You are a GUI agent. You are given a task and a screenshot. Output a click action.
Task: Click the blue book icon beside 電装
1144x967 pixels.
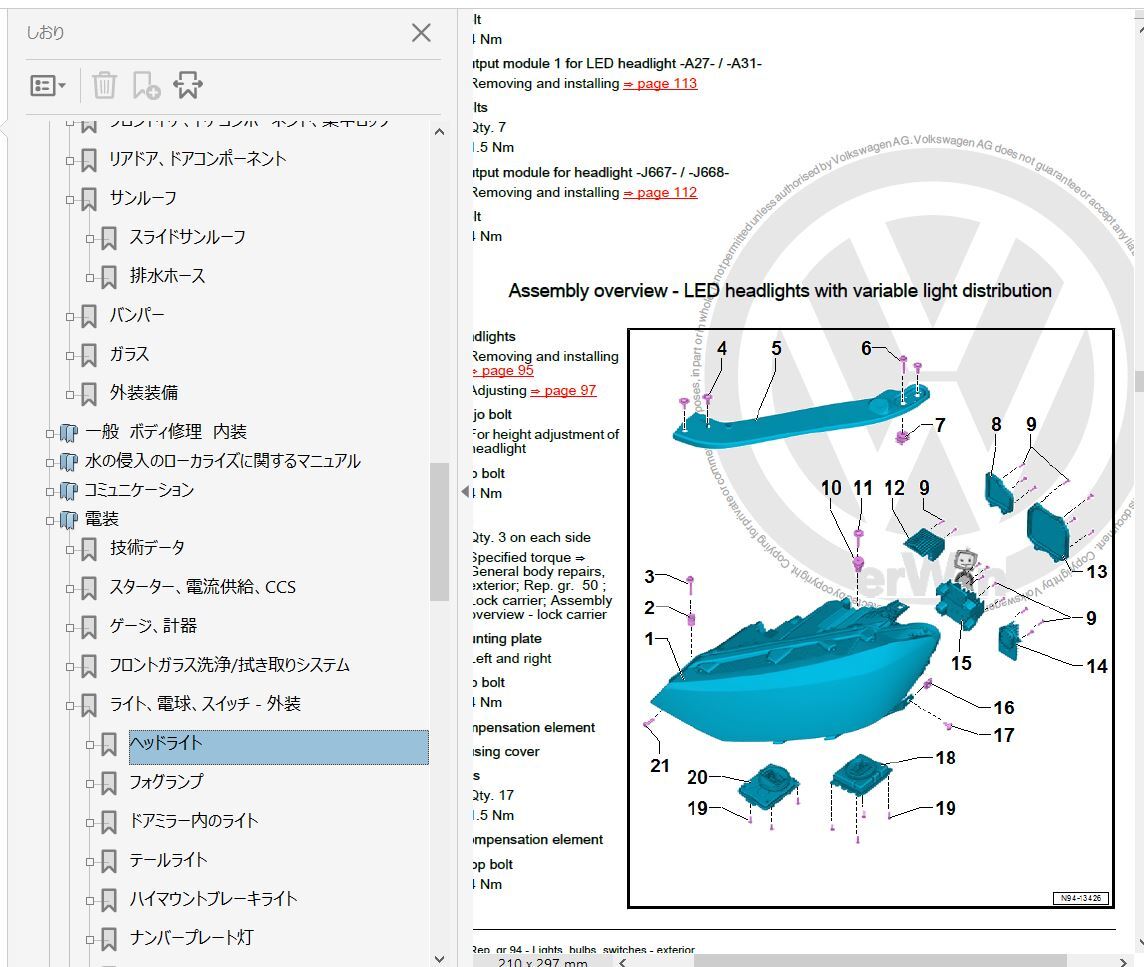pyautogui.click(x=69, y=520)
